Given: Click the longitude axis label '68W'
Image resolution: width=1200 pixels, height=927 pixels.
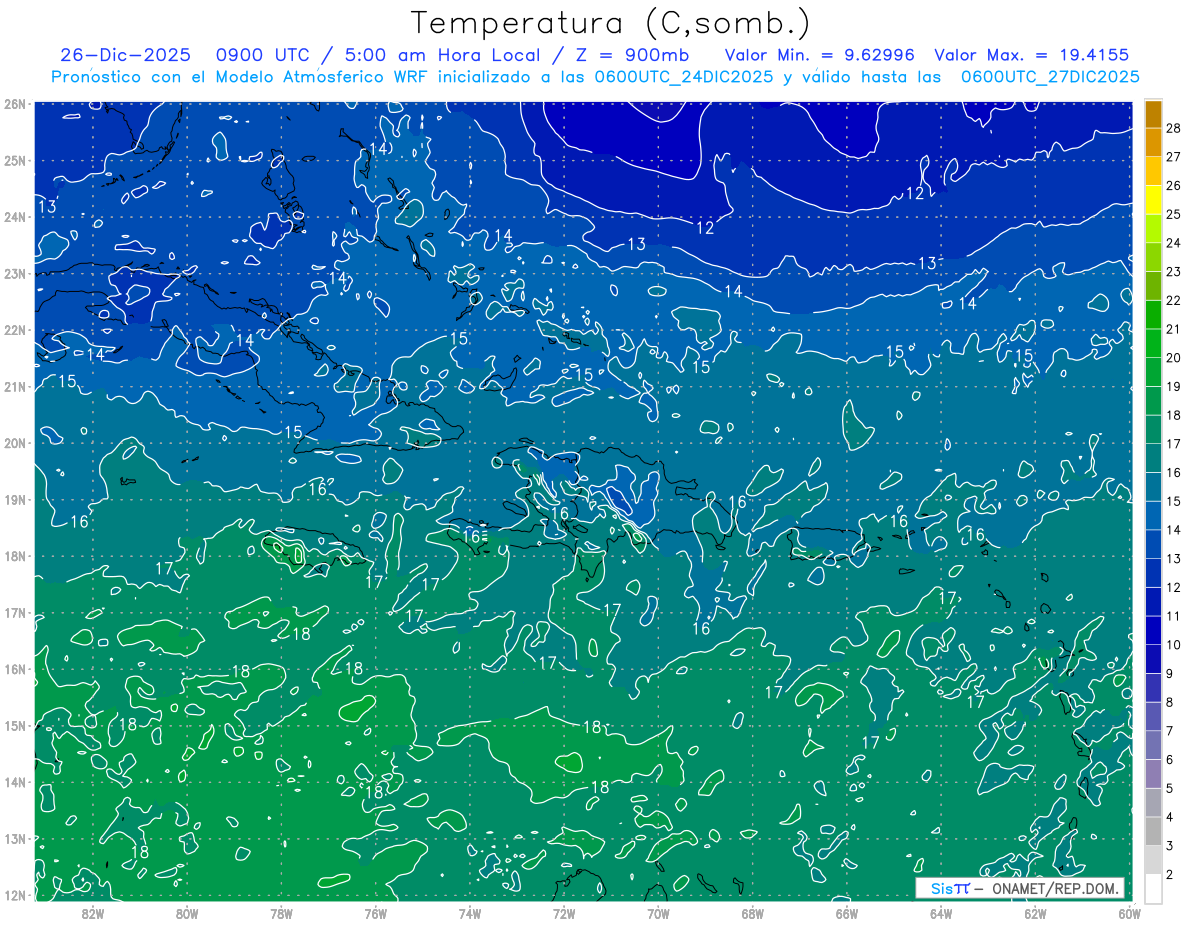Looking at the screenshot, I should click(x=753, y=913).
